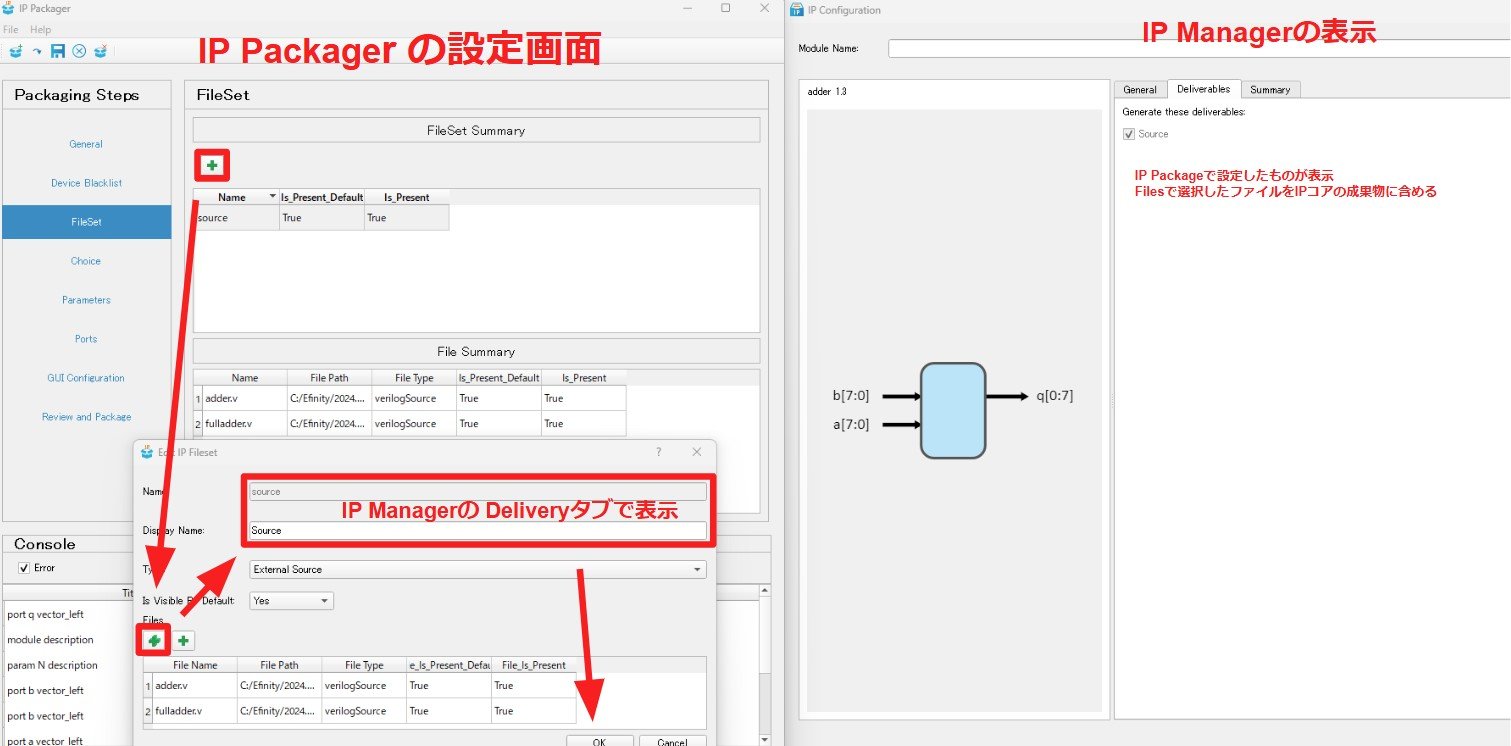Click the File Type header in File Summary
Viewport: 1511px width, 746px height.
(413, 378)
